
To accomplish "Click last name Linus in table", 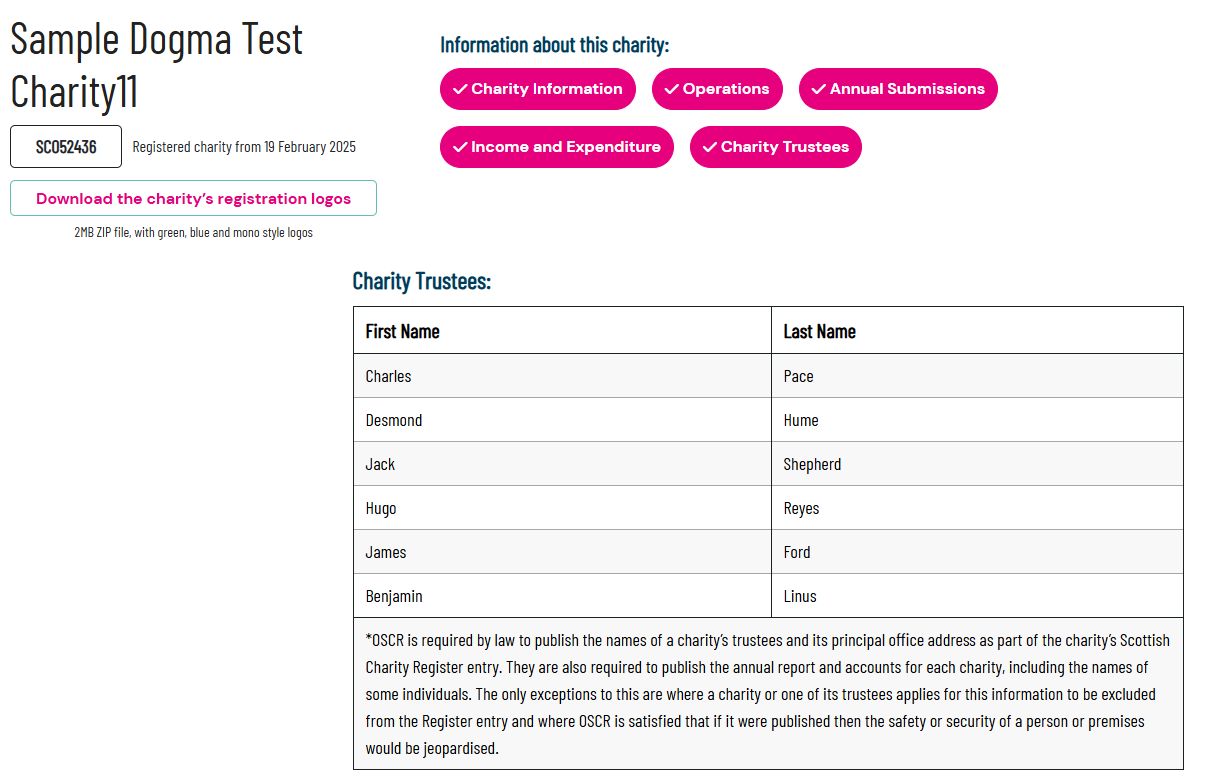I will [x=800, y=596].
